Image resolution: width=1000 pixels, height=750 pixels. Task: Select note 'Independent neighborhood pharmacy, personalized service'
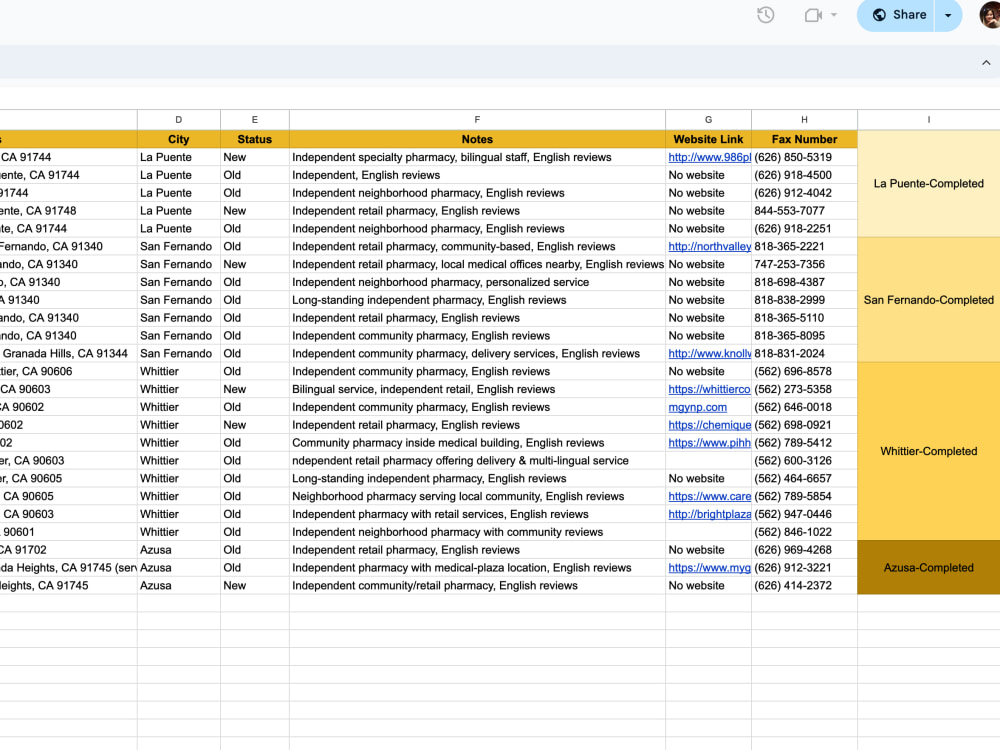tap(477, 282)
